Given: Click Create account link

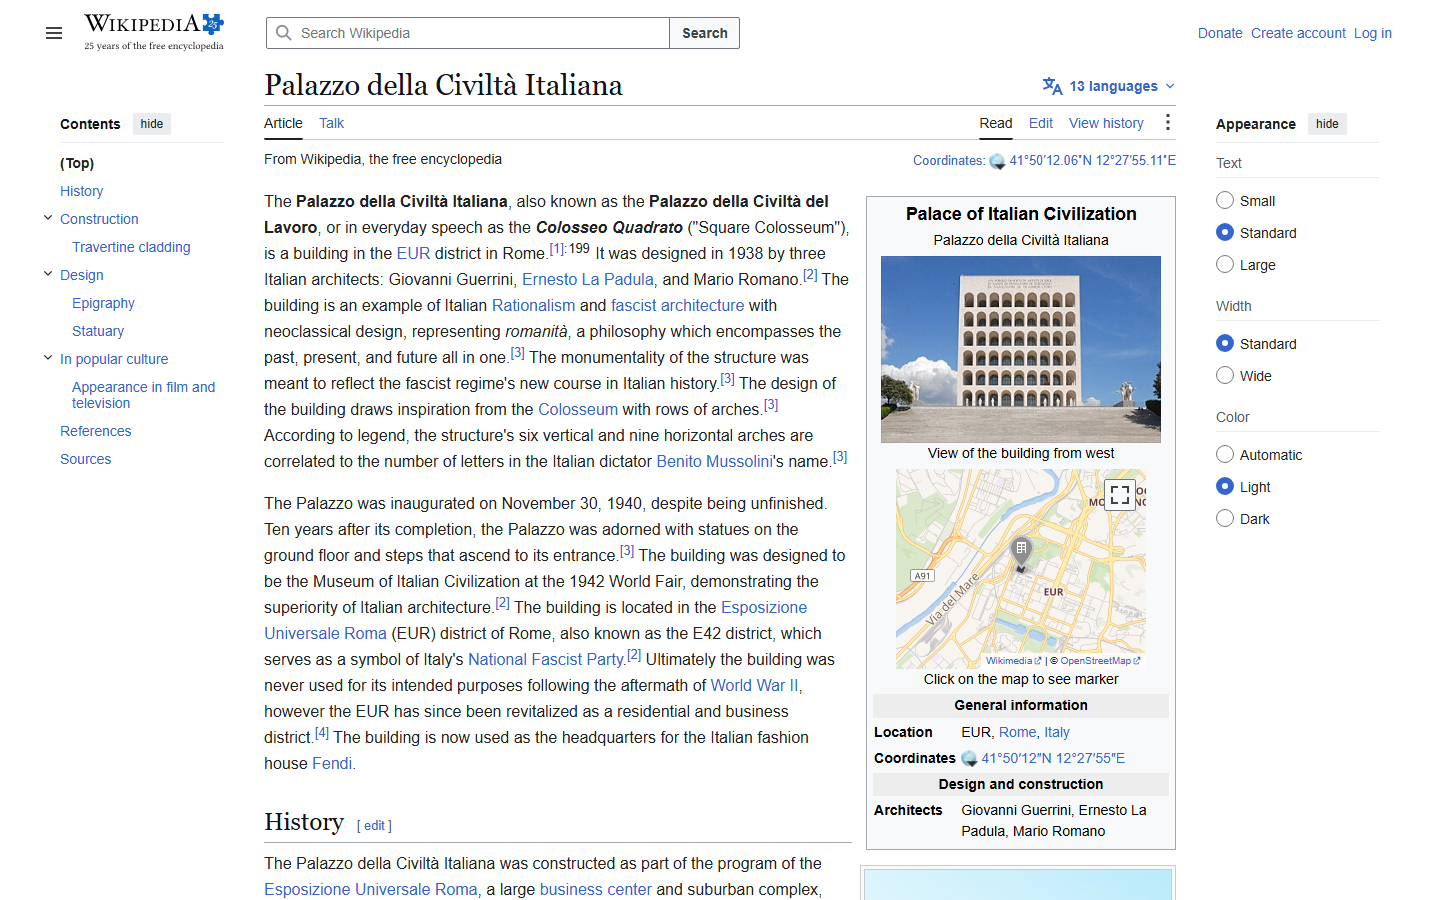Looking at the screenshot, I should [1298, 33].
